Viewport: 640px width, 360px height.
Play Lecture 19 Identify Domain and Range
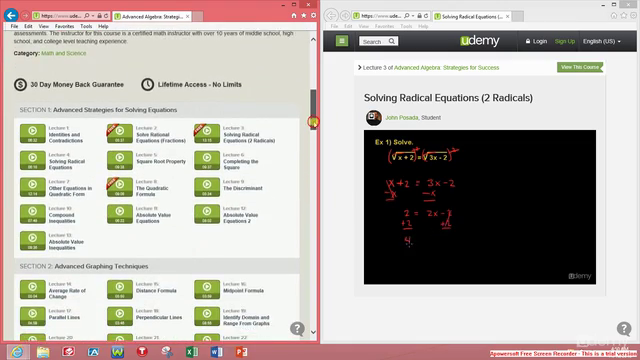tap(207, 317)
